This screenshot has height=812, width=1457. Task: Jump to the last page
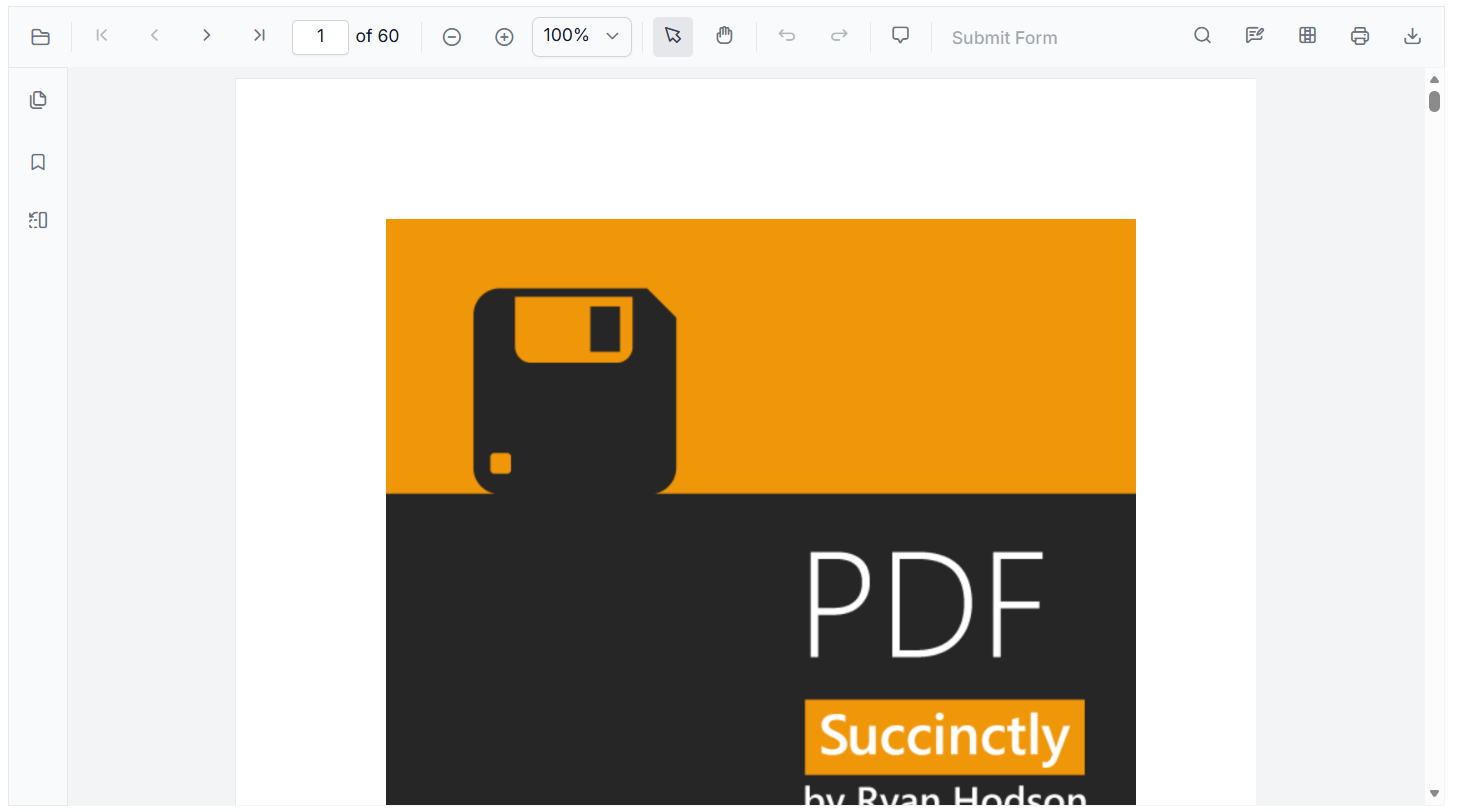pyautogui.click(x=259, y=36)
